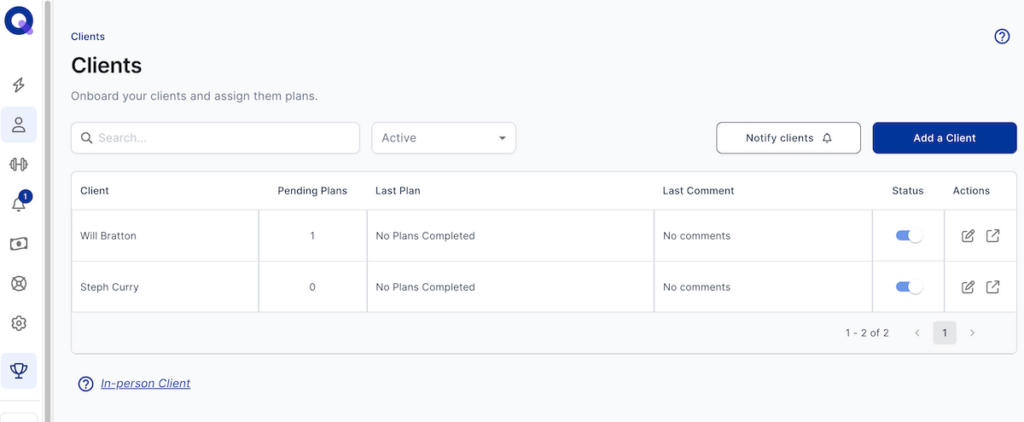1024x422 pixels.
Task: Go to next page of clients
Action: [x=971, y=333]
